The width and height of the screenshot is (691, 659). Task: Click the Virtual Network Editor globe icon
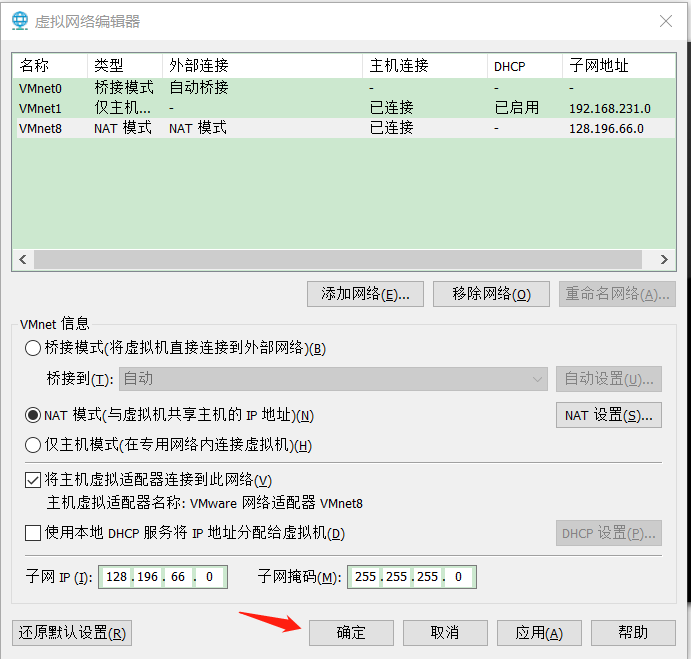click(x=19, y=21)
